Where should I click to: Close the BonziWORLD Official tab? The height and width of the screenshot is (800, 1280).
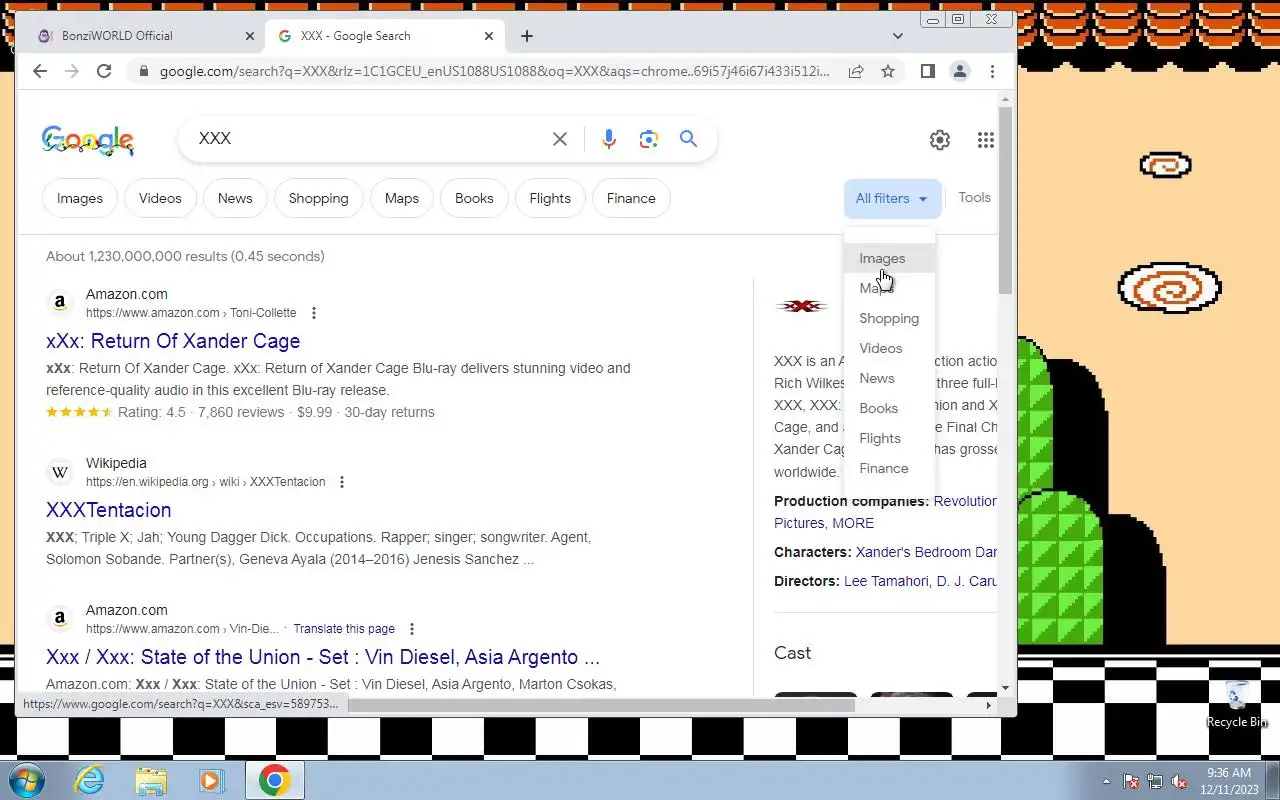(x=250, y=36)
